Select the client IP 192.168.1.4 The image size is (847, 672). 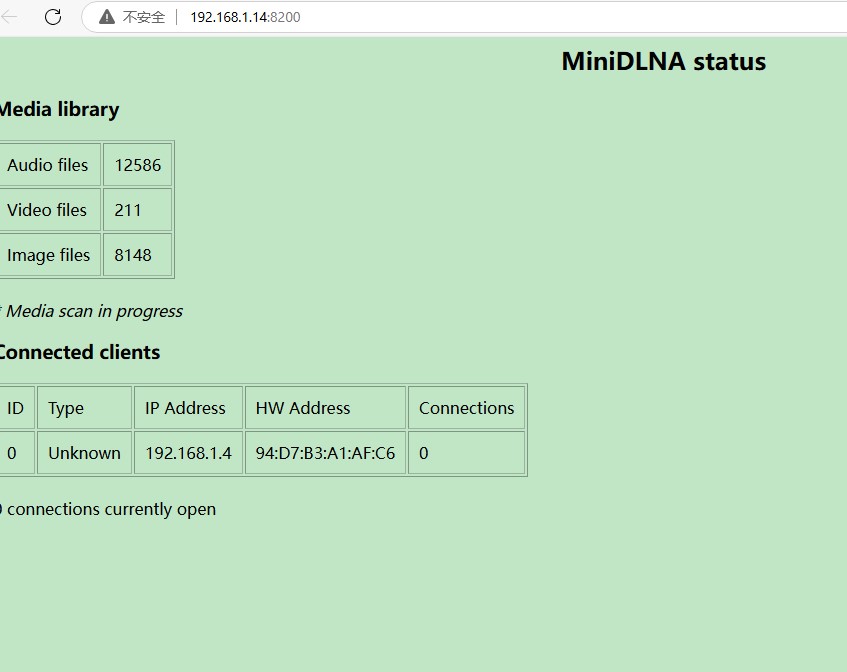(189, 453)
